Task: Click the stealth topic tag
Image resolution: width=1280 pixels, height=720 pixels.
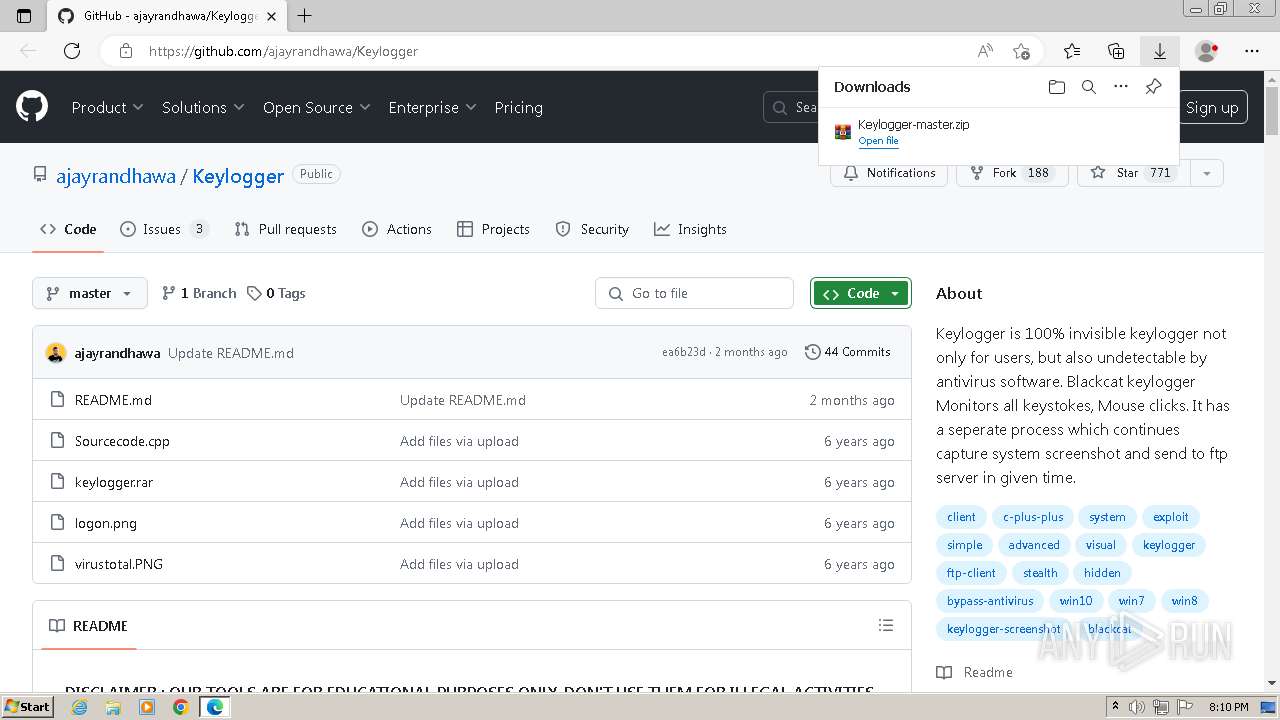Action: click(1040, 573)
